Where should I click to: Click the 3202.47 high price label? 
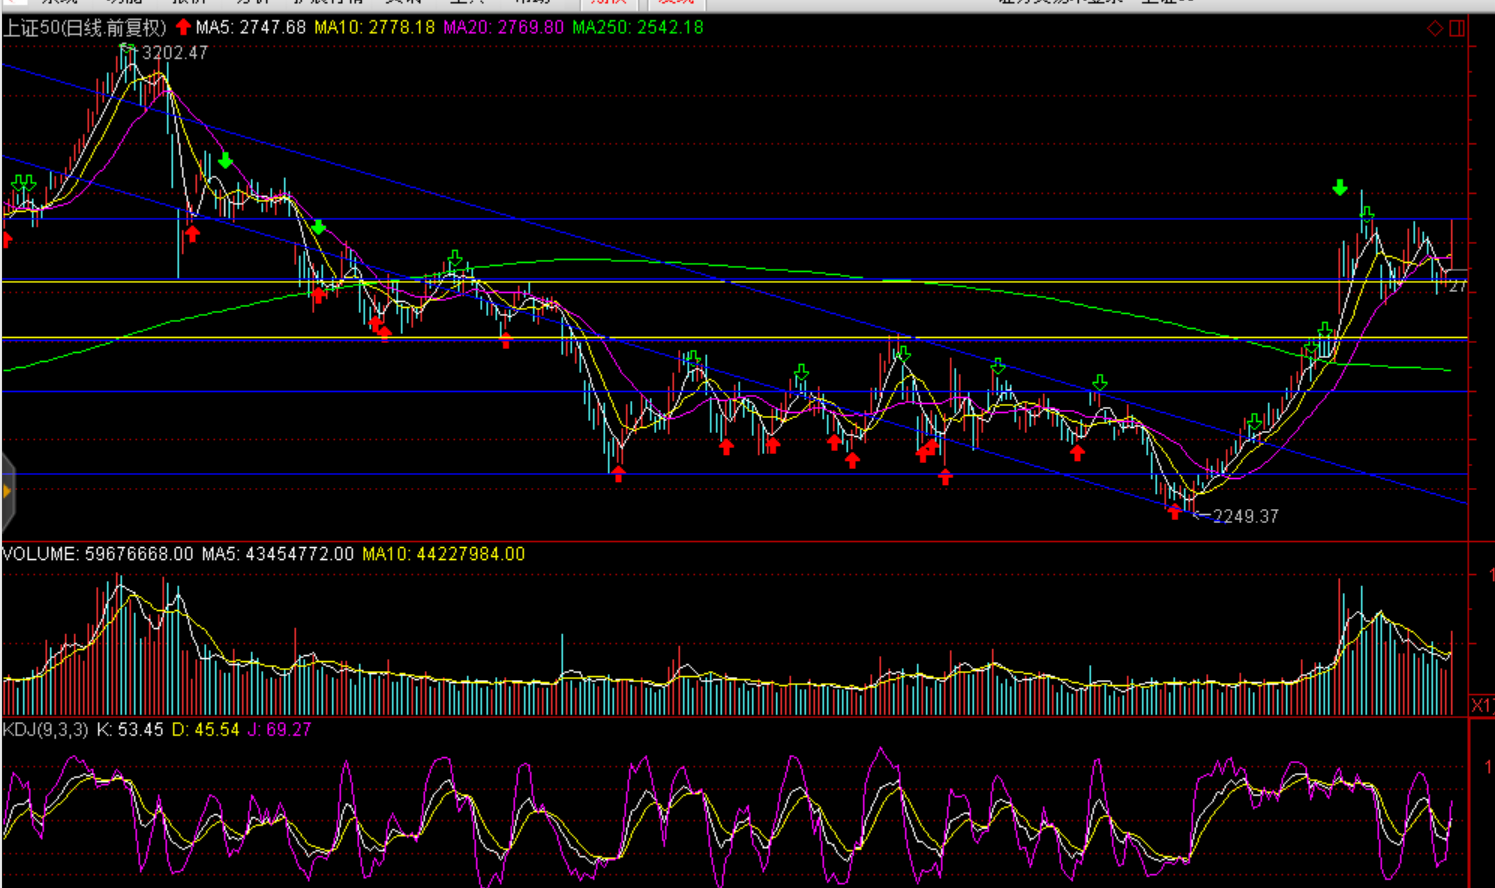(x=175, y=53)
